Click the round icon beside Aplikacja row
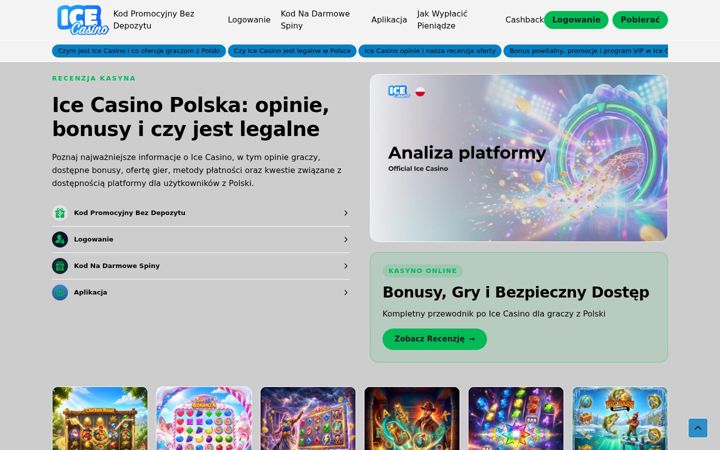 click(60, 292)
